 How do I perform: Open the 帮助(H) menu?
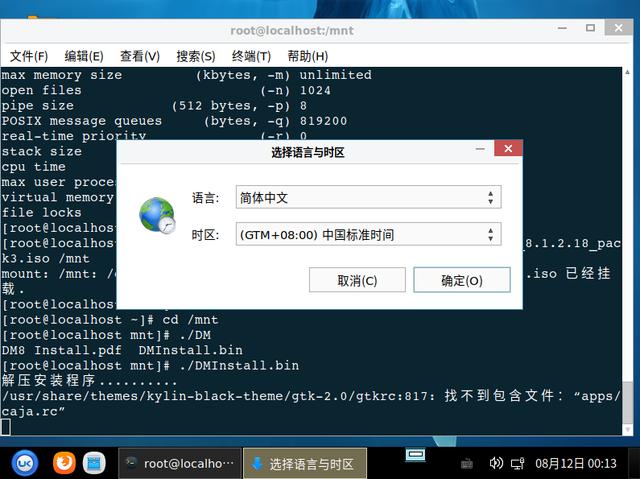tap(307, 56)
